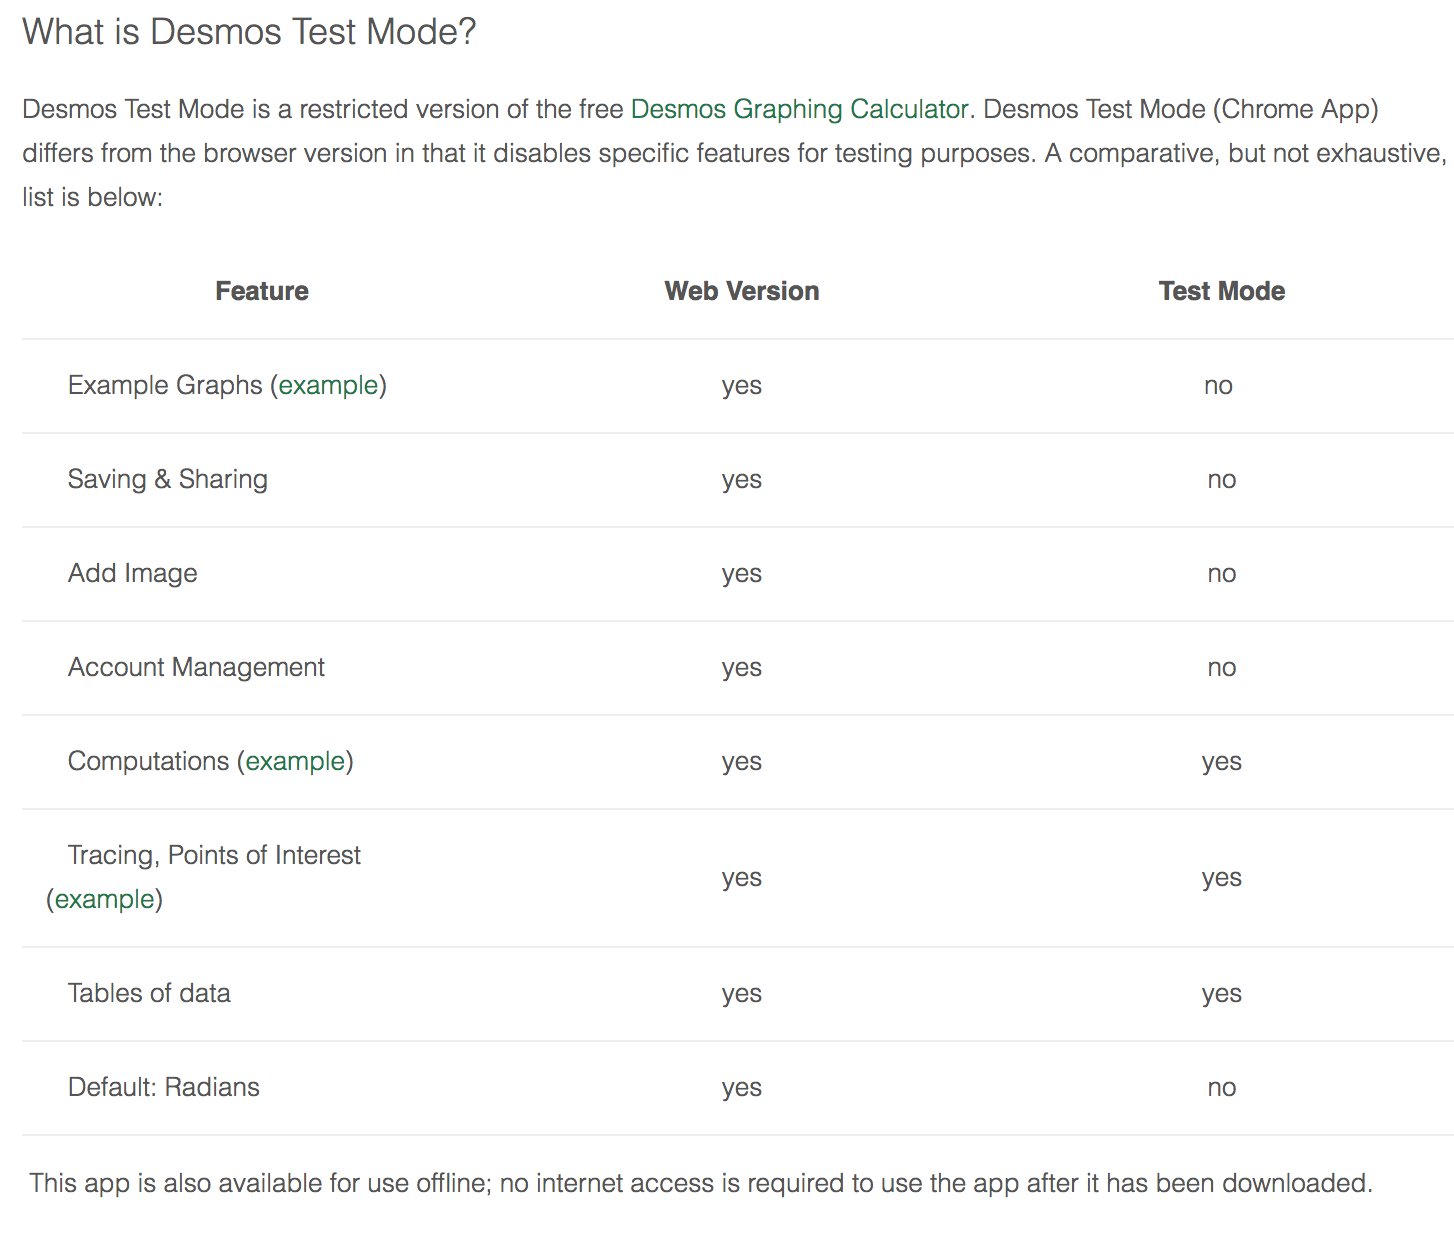Click Web Version 'yes' in Computations row
Screen dimensions: 1454x1238
(x=742, y=762)
